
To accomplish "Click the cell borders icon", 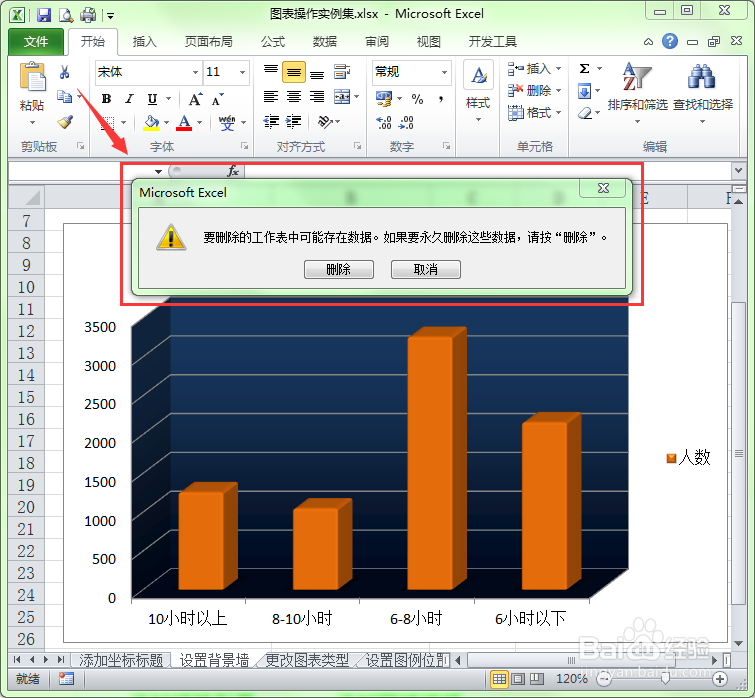I will tap(108, 123).
